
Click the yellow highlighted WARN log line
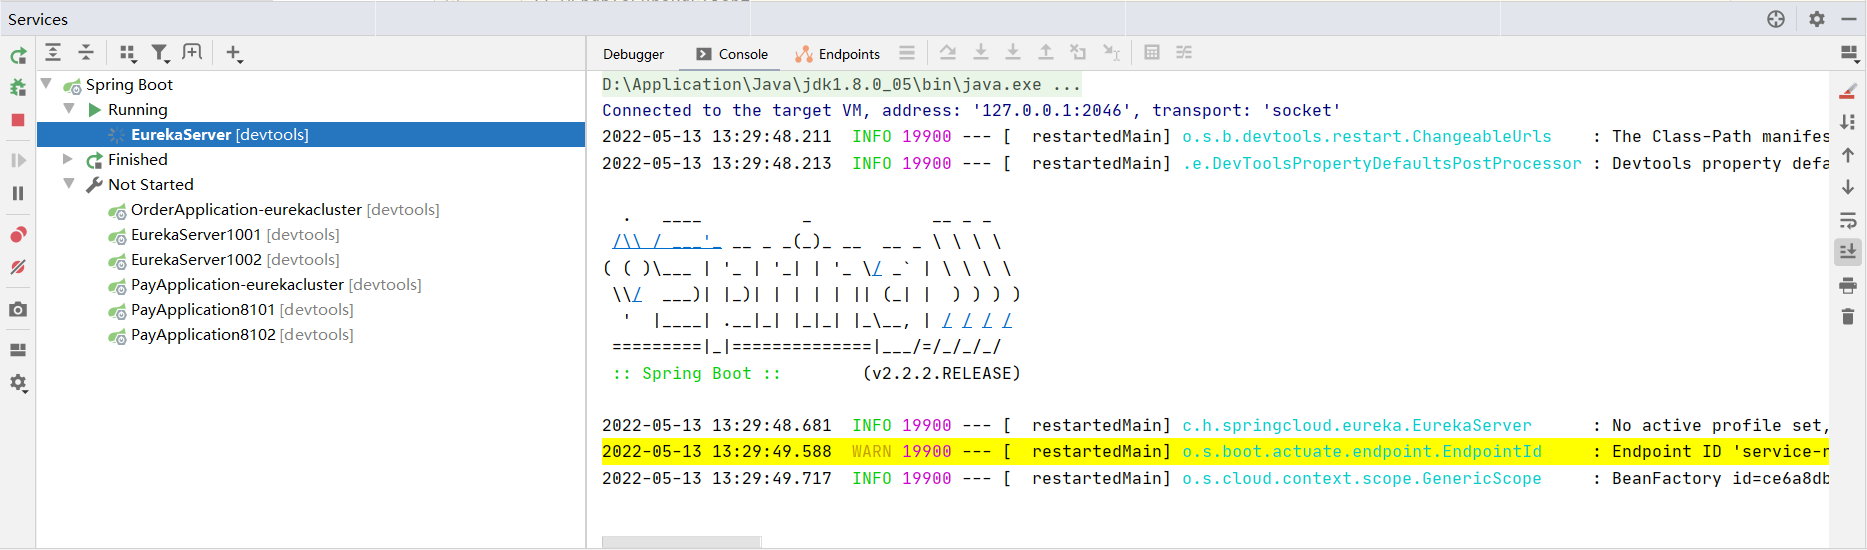point(1215,452)
